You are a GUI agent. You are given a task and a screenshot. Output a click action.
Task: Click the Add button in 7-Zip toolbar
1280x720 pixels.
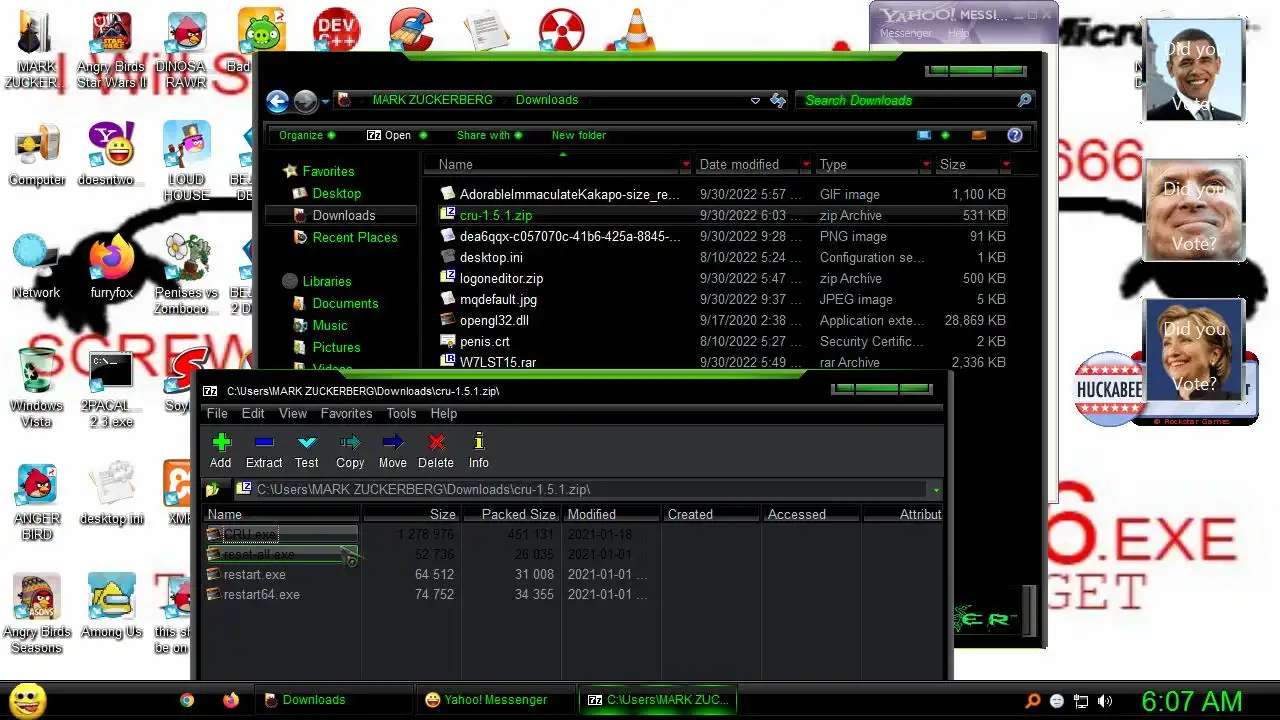(x=220, y=450)
